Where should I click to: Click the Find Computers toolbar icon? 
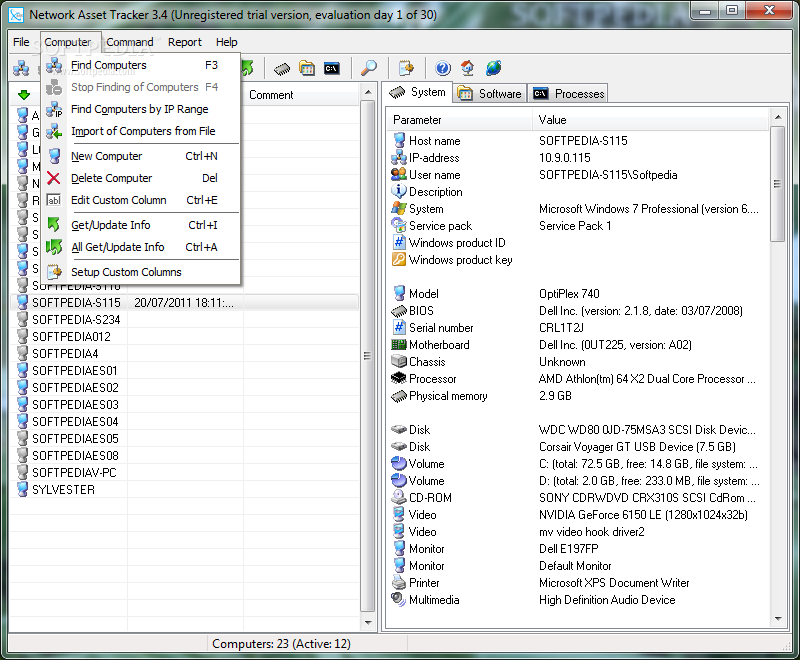21,68
